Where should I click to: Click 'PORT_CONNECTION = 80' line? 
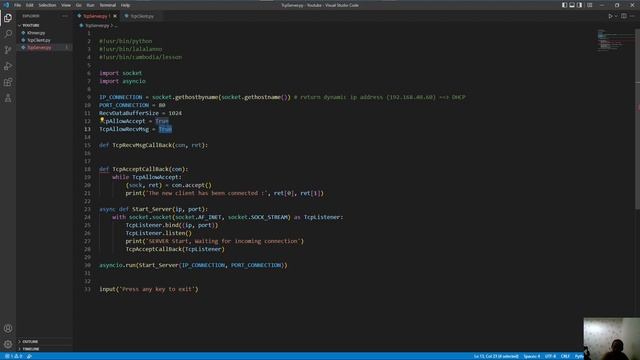pos(132,105)
